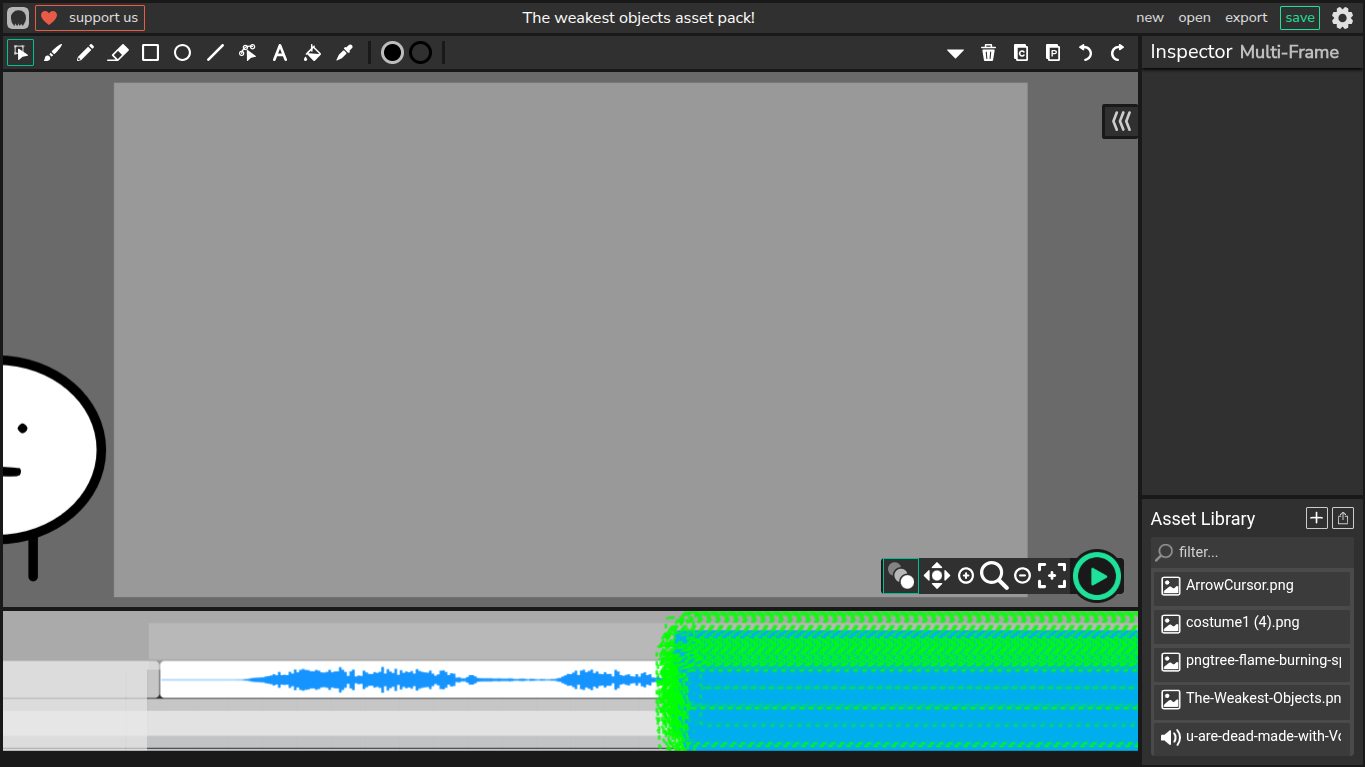
Task: Click the support us button
Action: click(x=90, y=18)
